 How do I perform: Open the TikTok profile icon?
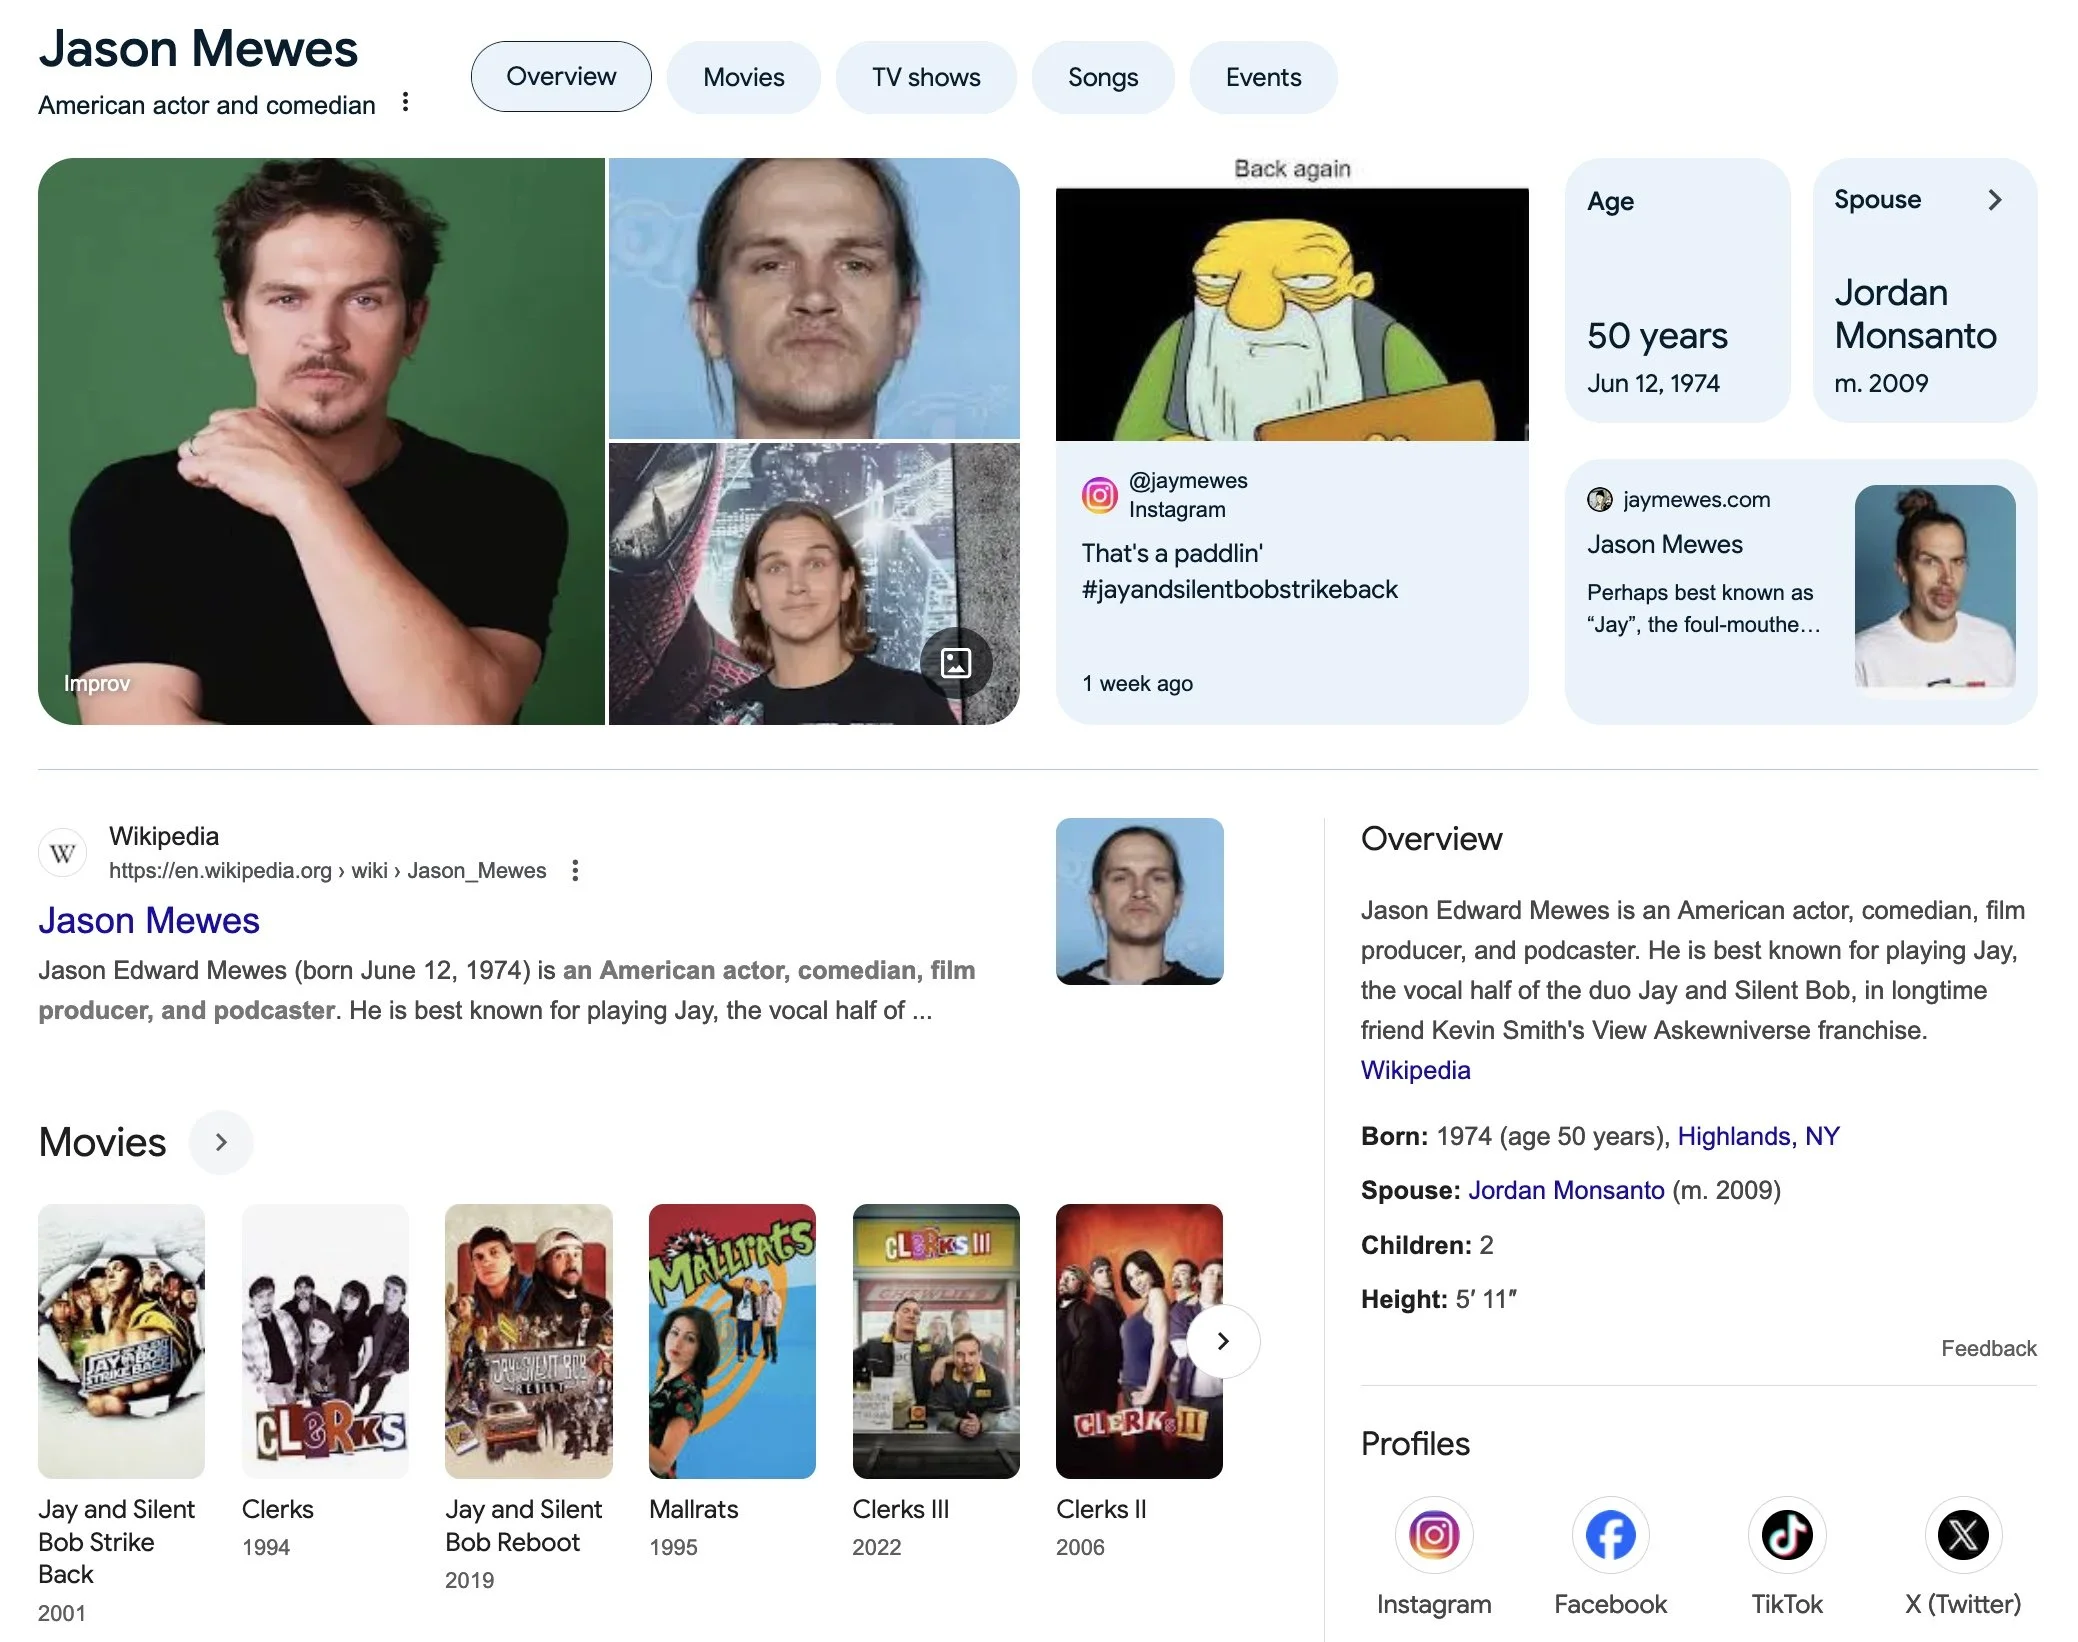pos(1786,1534)
